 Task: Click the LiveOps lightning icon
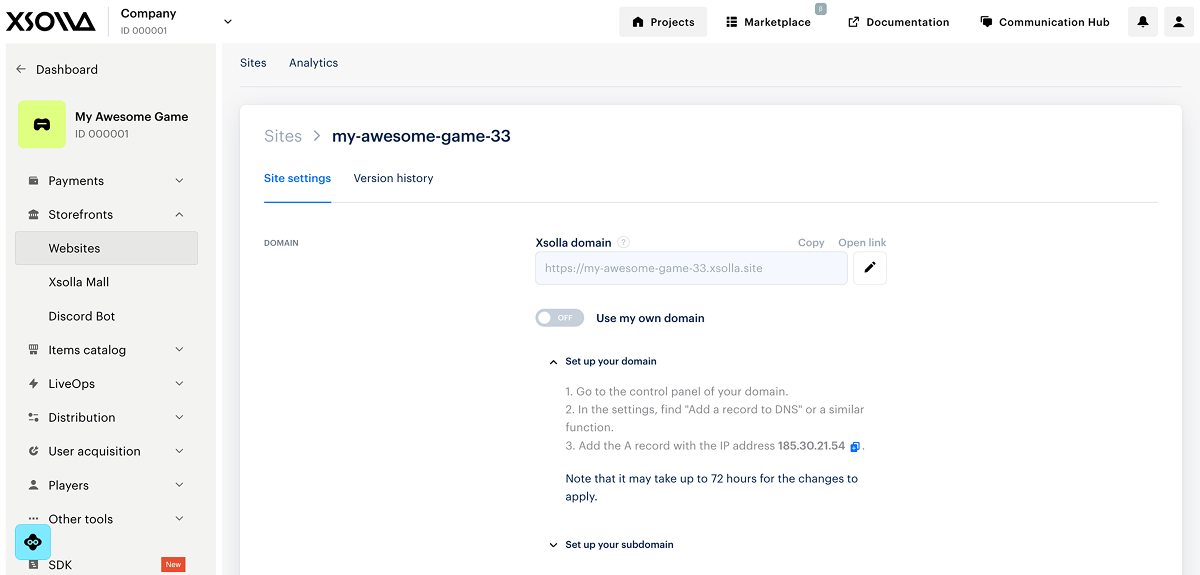pos(34,384)
